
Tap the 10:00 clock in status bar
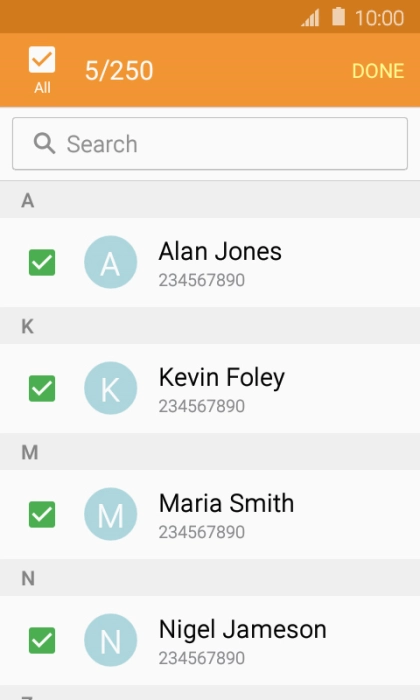(x=379, y=18)
